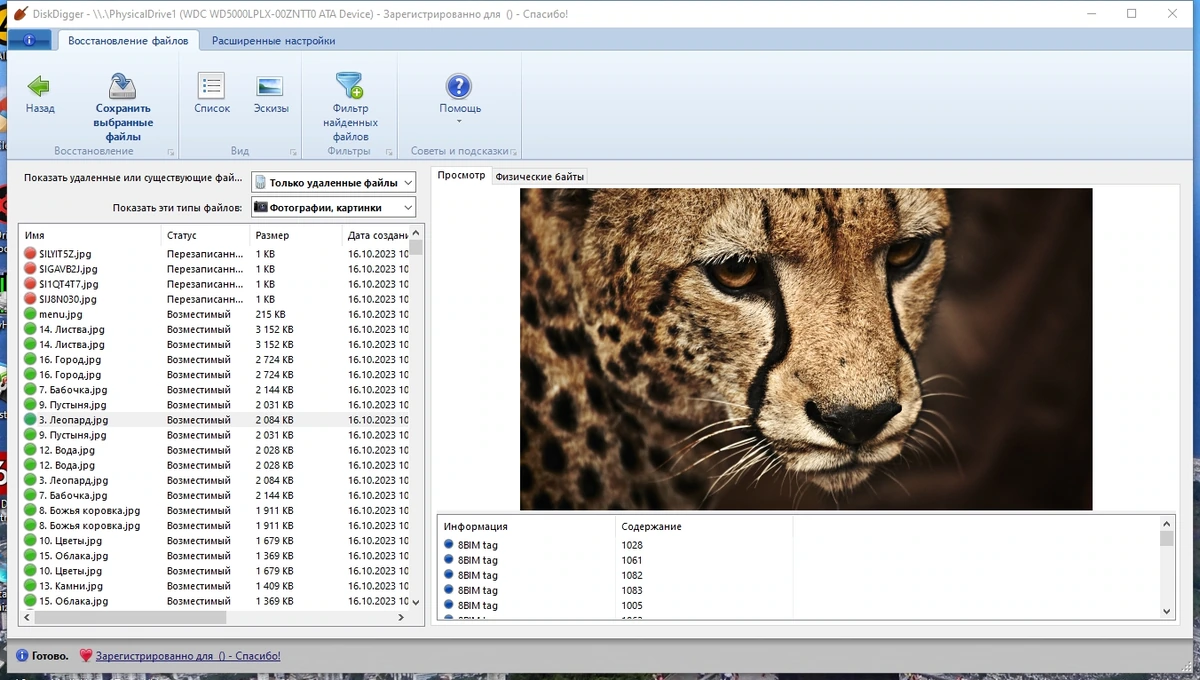Image resolution: width=1200 pixels, height=680 pixels.
Task: Click the file list vertical scrollbar thumb
Action: [x=416, y=246]
